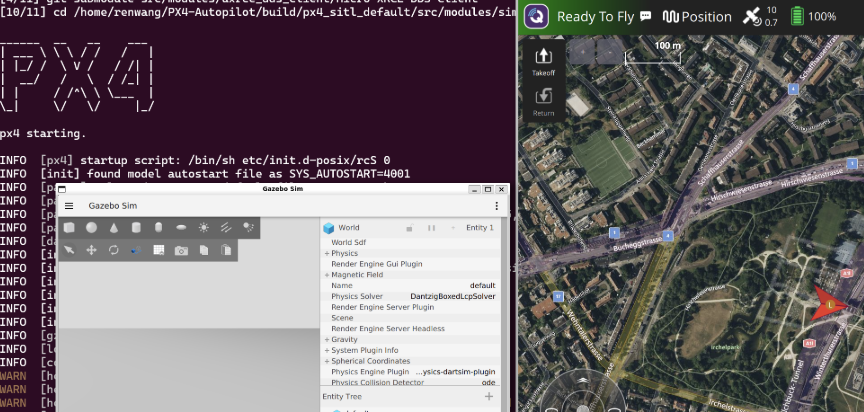Toggle the World entity lock icon

[x=410, y=228]
